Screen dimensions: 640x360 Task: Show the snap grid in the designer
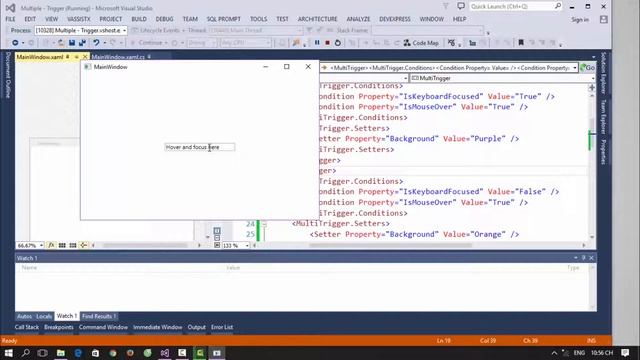pyautogui.click(x=62, y=245)
